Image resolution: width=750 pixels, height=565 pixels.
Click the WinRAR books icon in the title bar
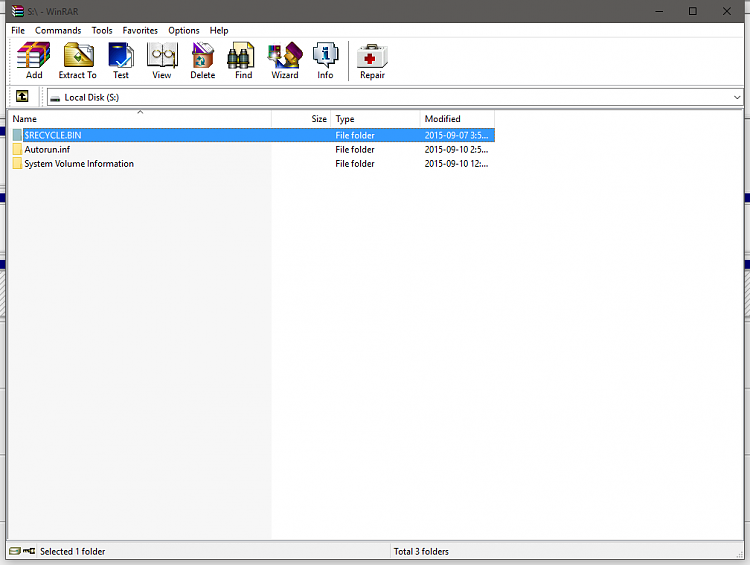[x=17, y=11]
